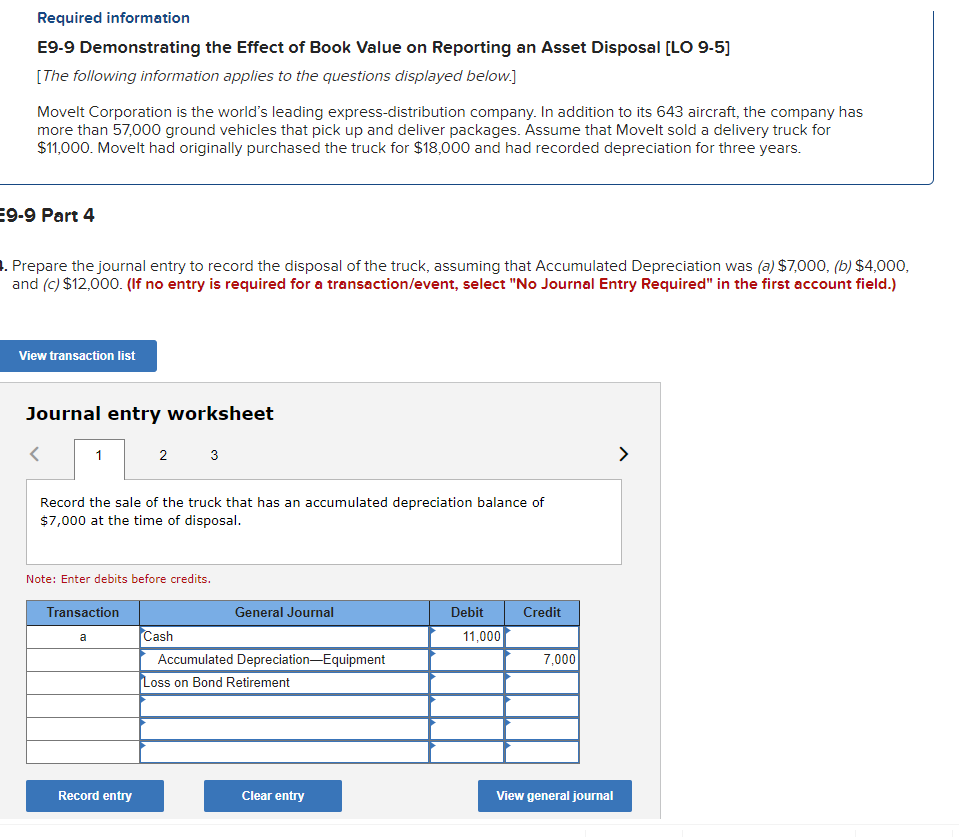Open the View general journal

point(554,795)
